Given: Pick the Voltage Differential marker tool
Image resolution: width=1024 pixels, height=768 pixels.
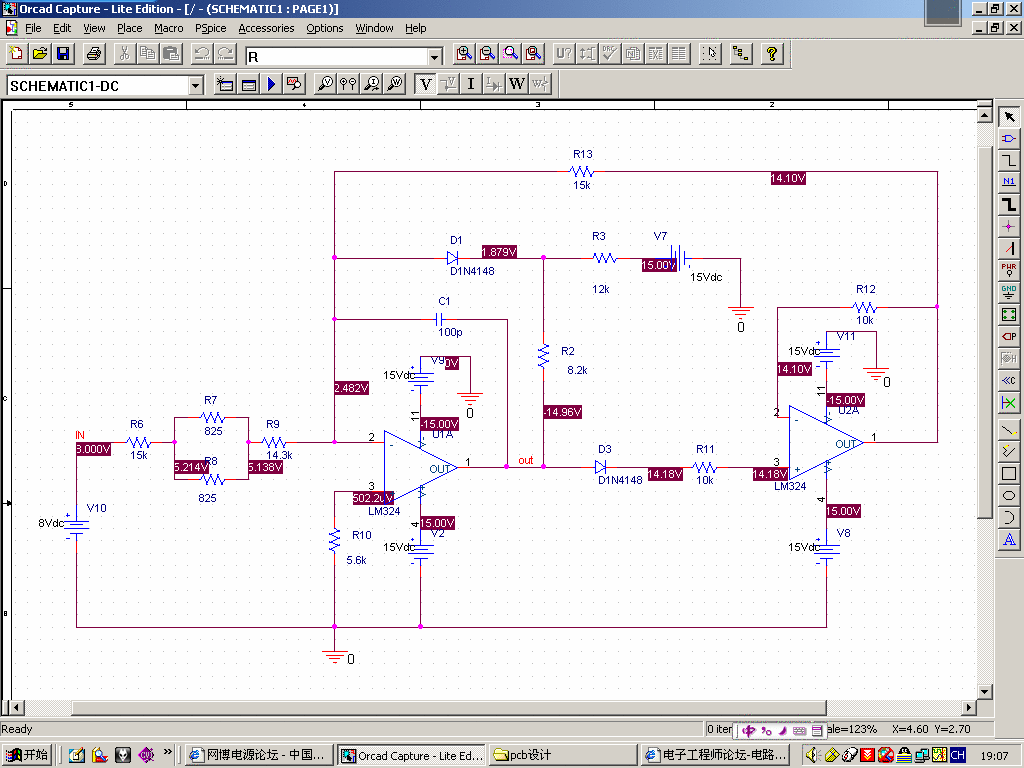Looking at the screenshot, I should 349,84.
